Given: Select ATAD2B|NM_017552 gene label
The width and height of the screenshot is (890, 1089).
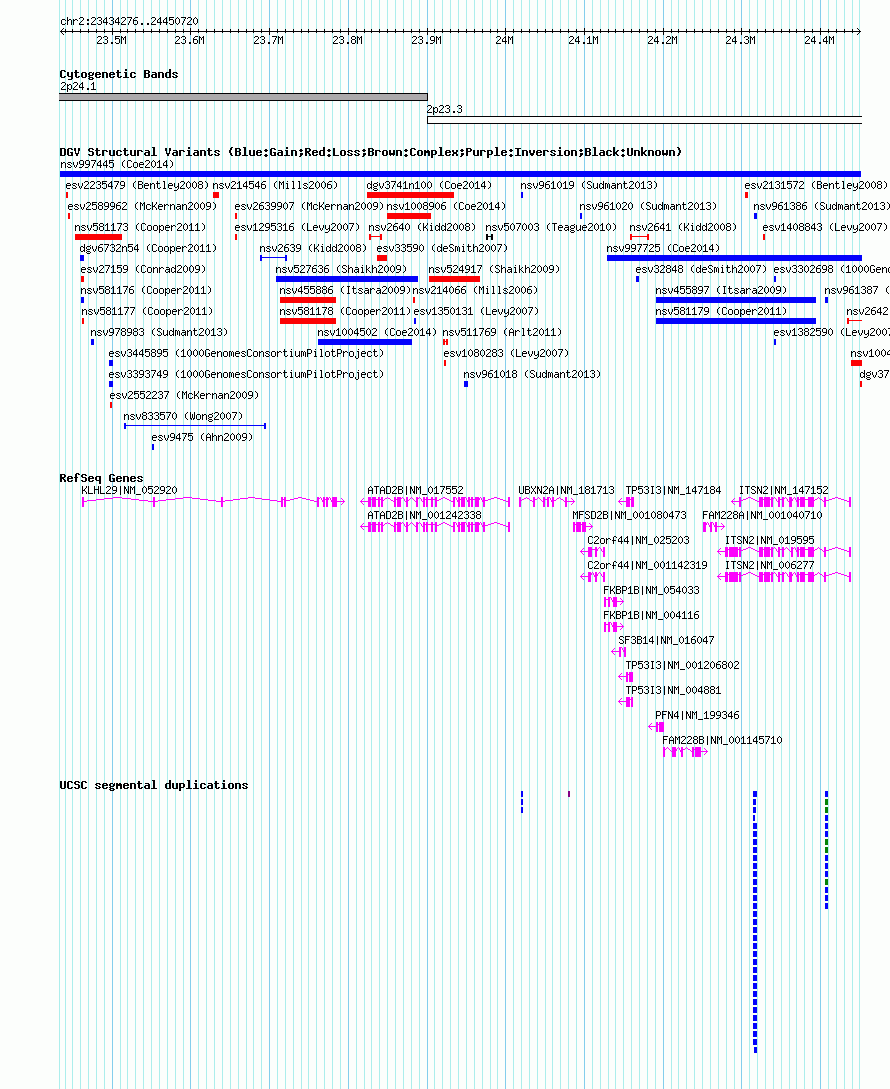Looking at the screenshot, I should tap(415, 490).
